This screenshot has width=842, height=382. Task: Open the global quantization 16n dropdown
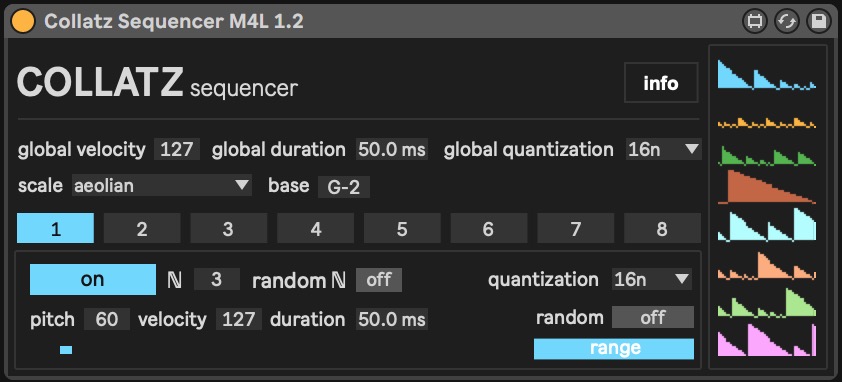pos(663,149)
